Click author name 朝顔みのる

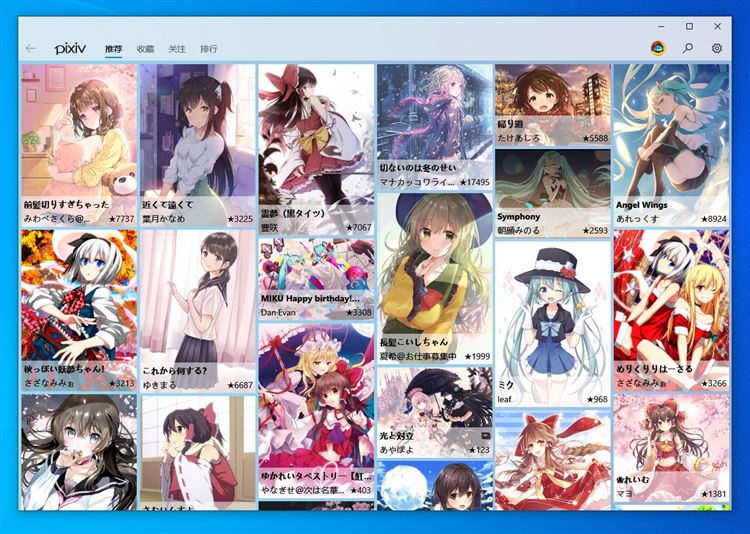tap(518, 230)
